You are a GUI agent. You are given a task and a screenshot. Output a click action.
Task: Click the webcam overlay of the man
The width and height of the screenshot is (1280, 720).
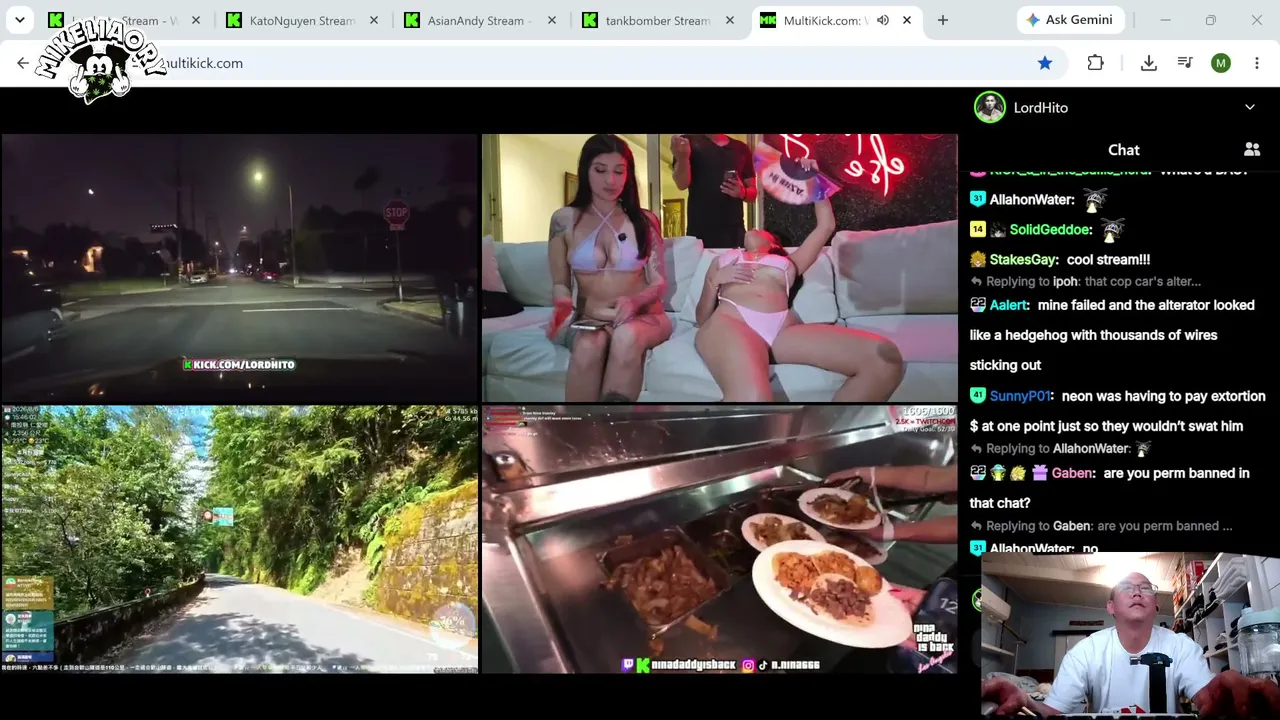[1130, 634]
